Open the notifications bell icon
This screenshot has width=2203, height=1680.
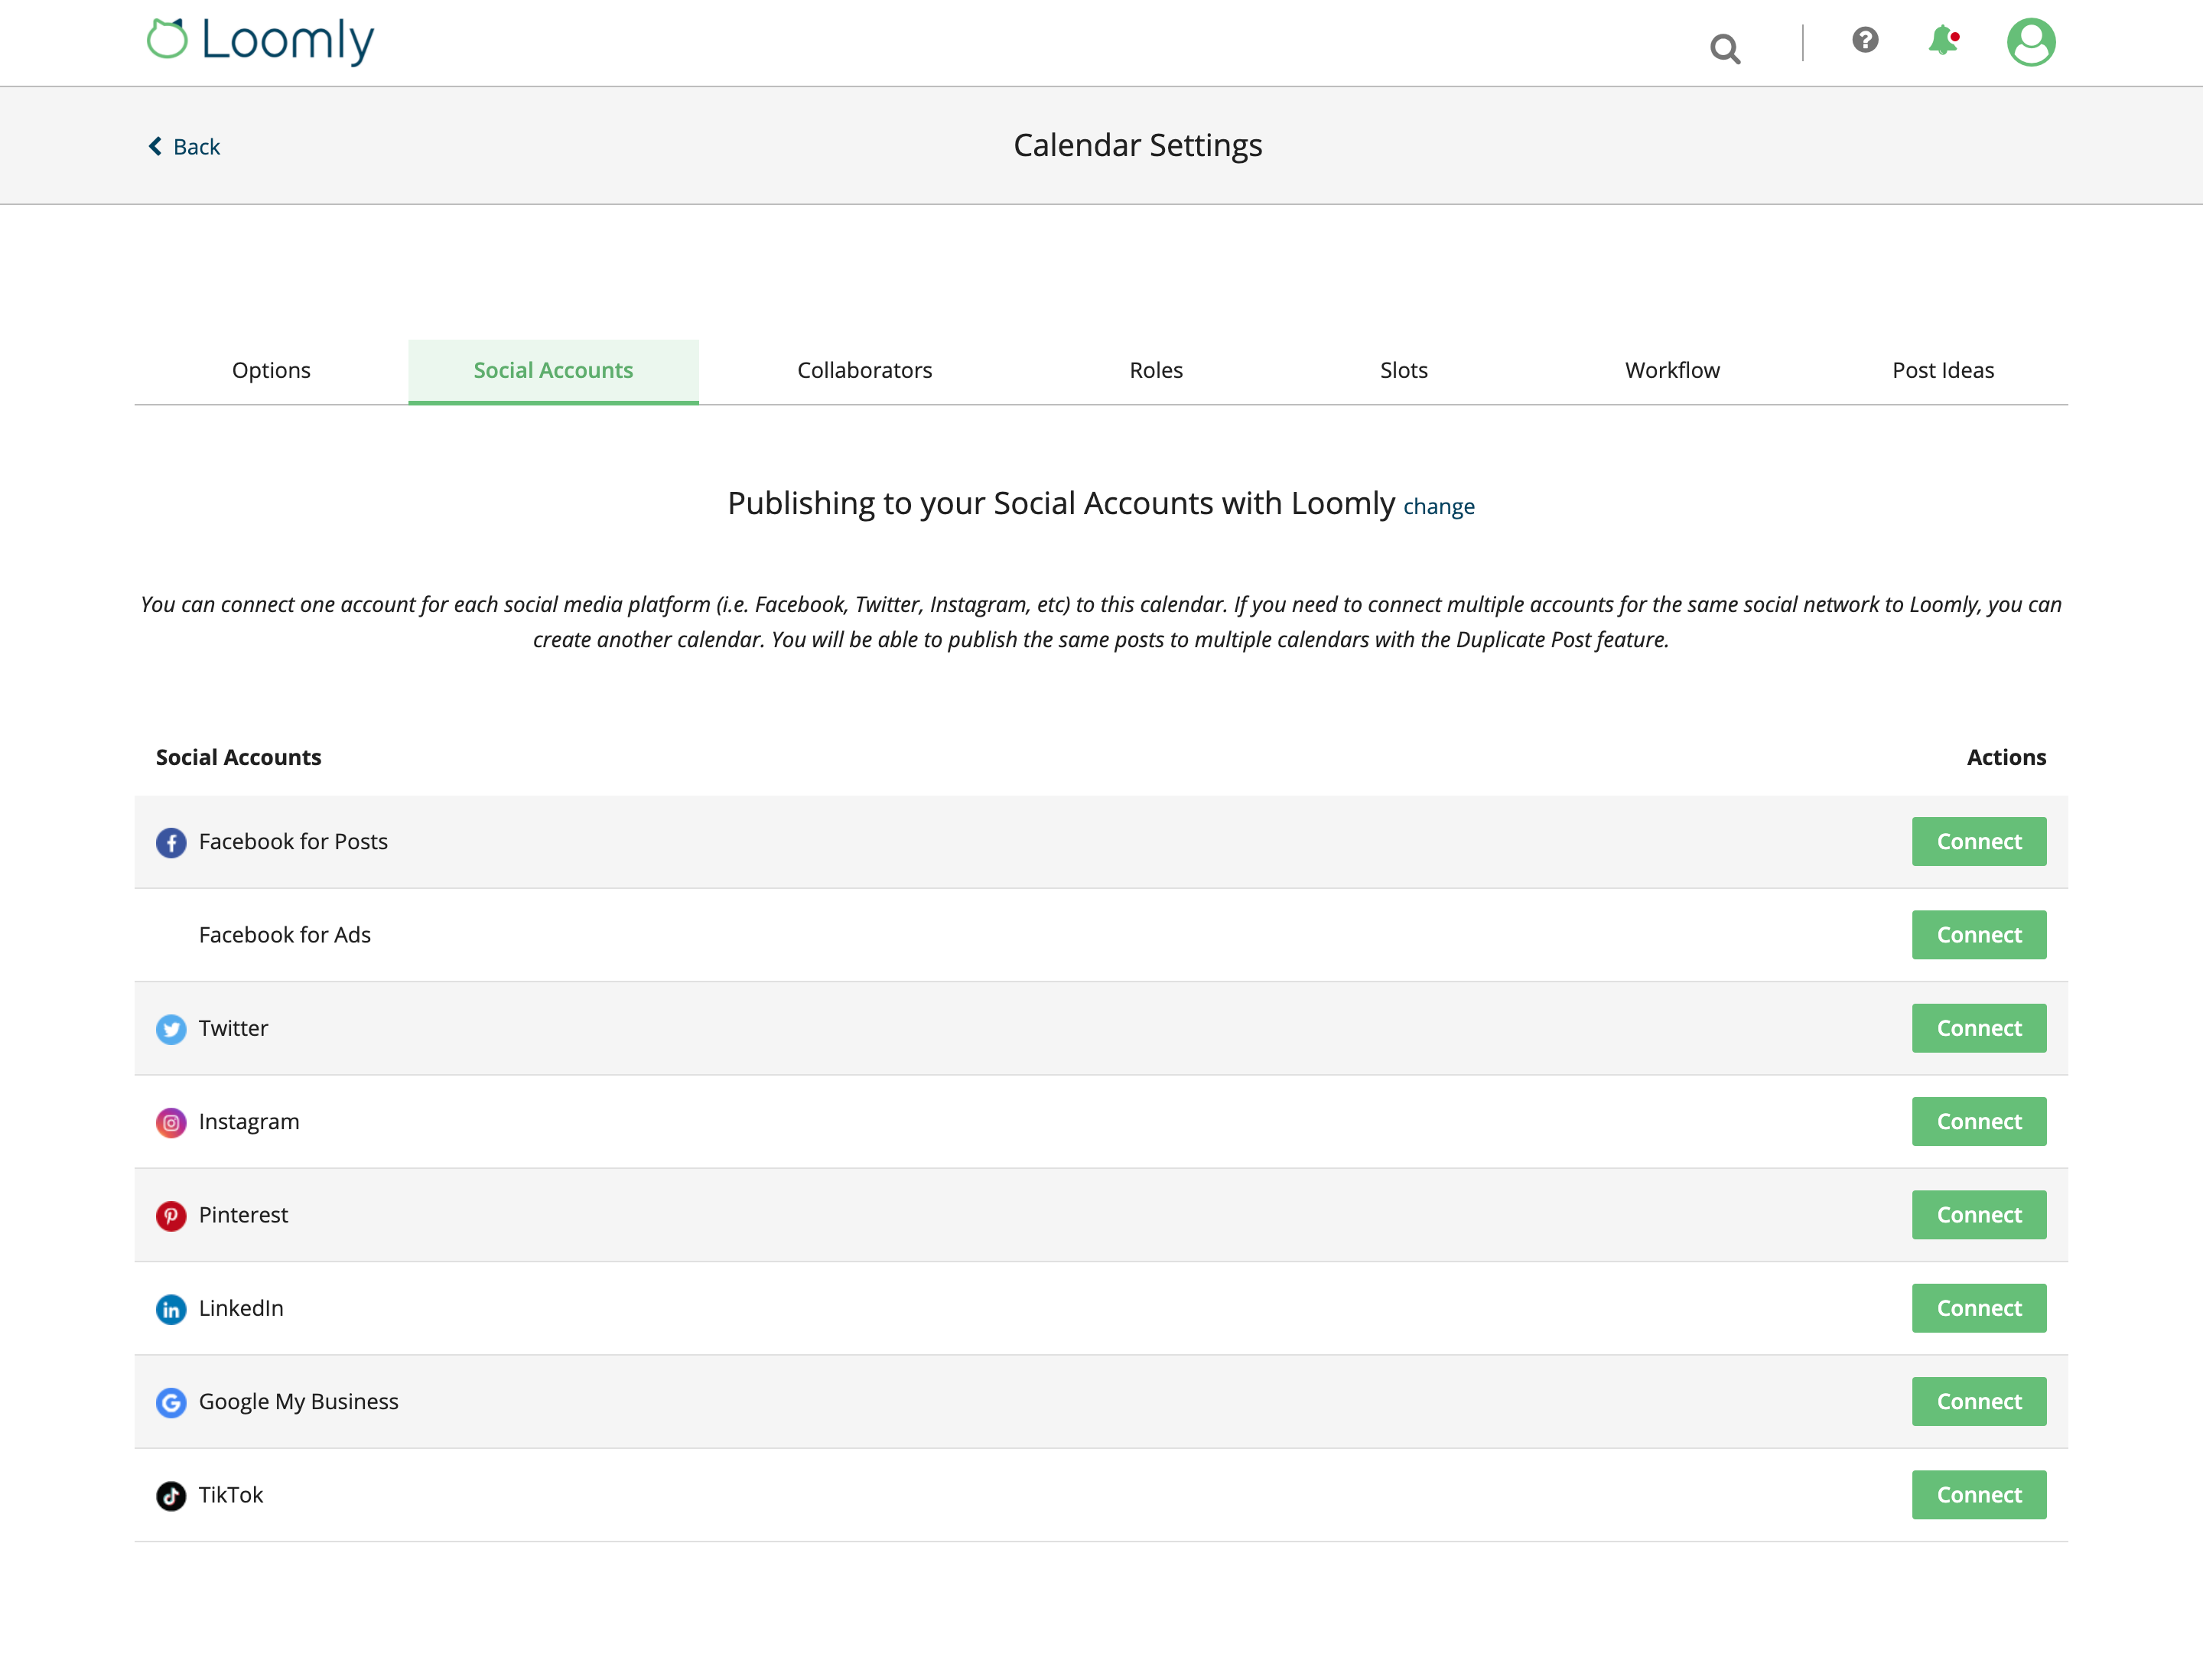tap(1942, 41)
